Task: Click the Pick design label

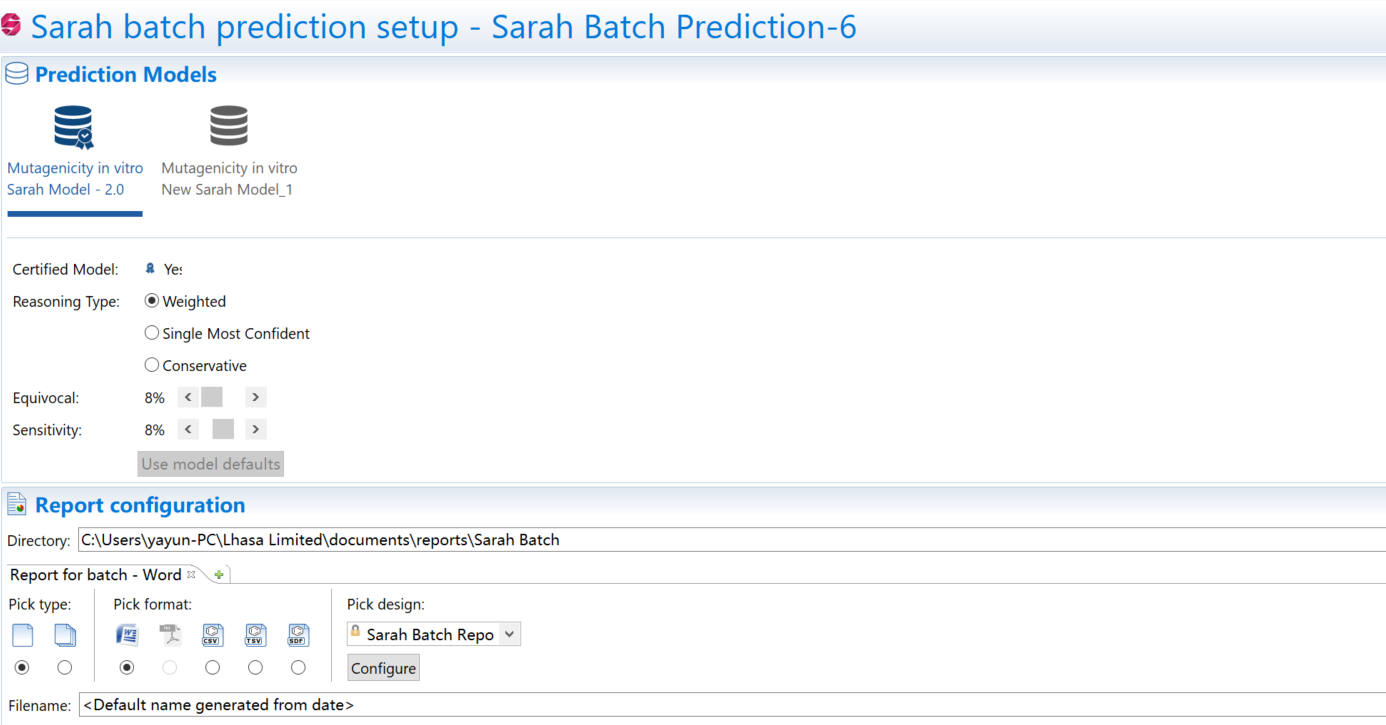Action: tap(386, 604)
